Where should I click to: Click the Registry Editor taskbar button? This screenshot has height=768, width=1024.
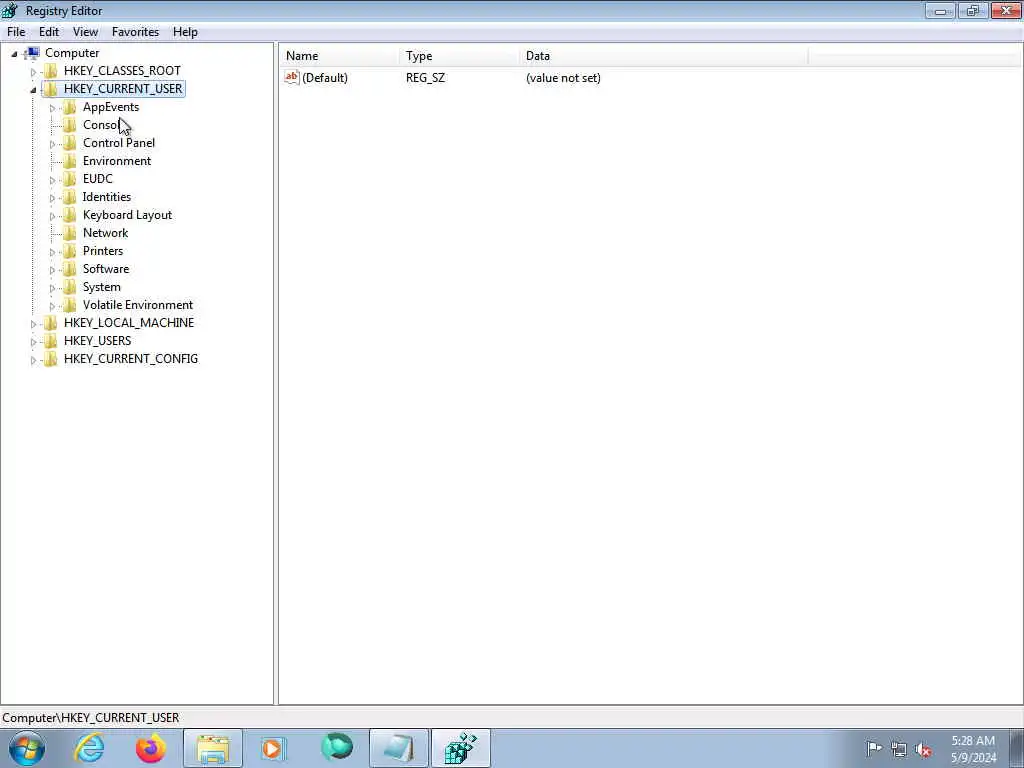click(460, 748)
